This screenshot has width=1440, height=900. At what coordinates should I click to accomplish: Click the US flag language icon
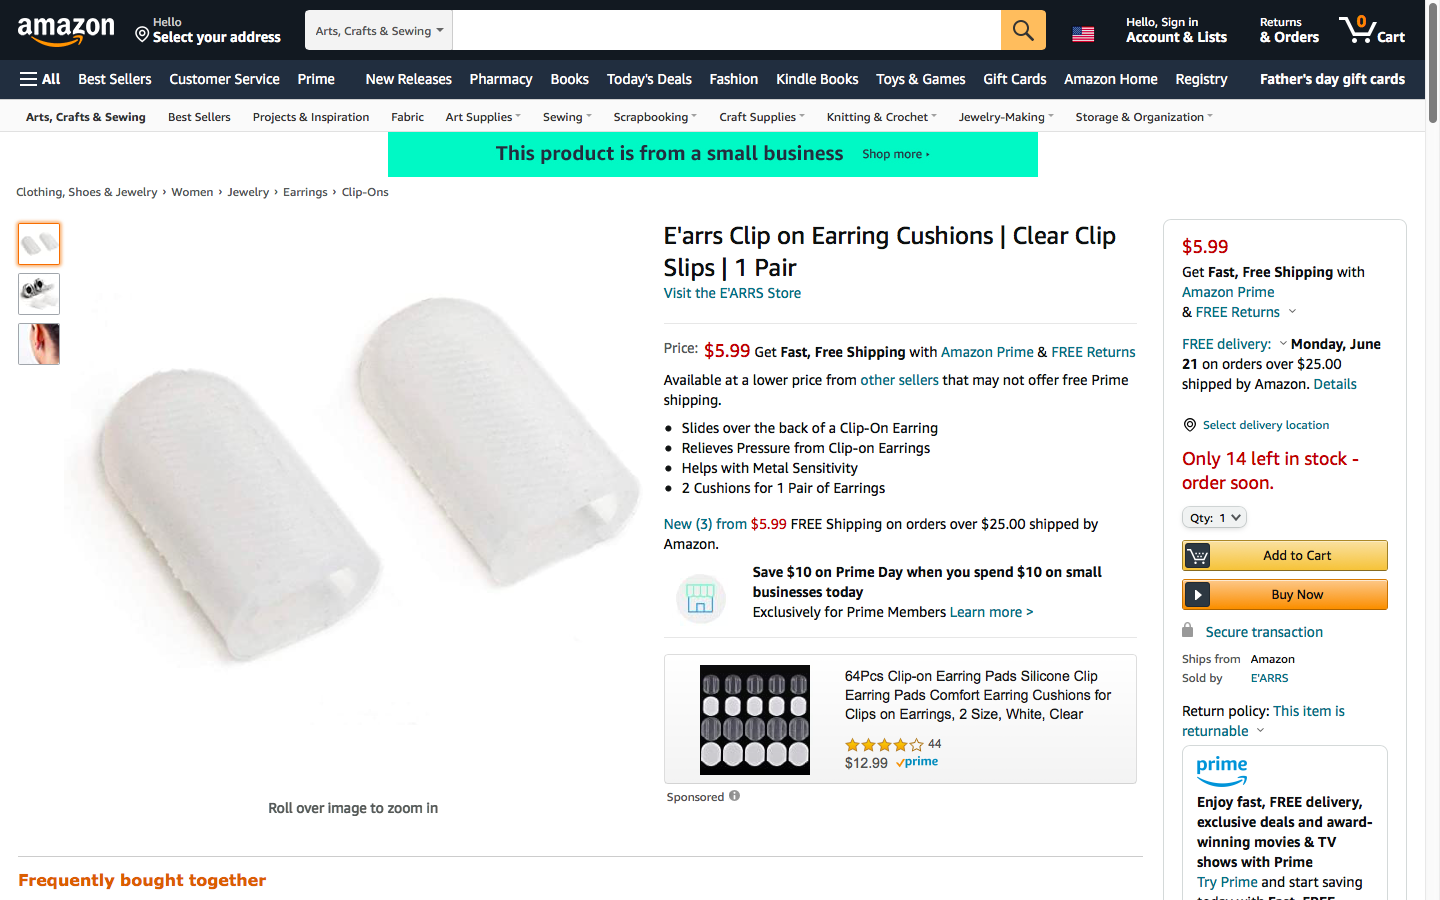click(1083, 34)
